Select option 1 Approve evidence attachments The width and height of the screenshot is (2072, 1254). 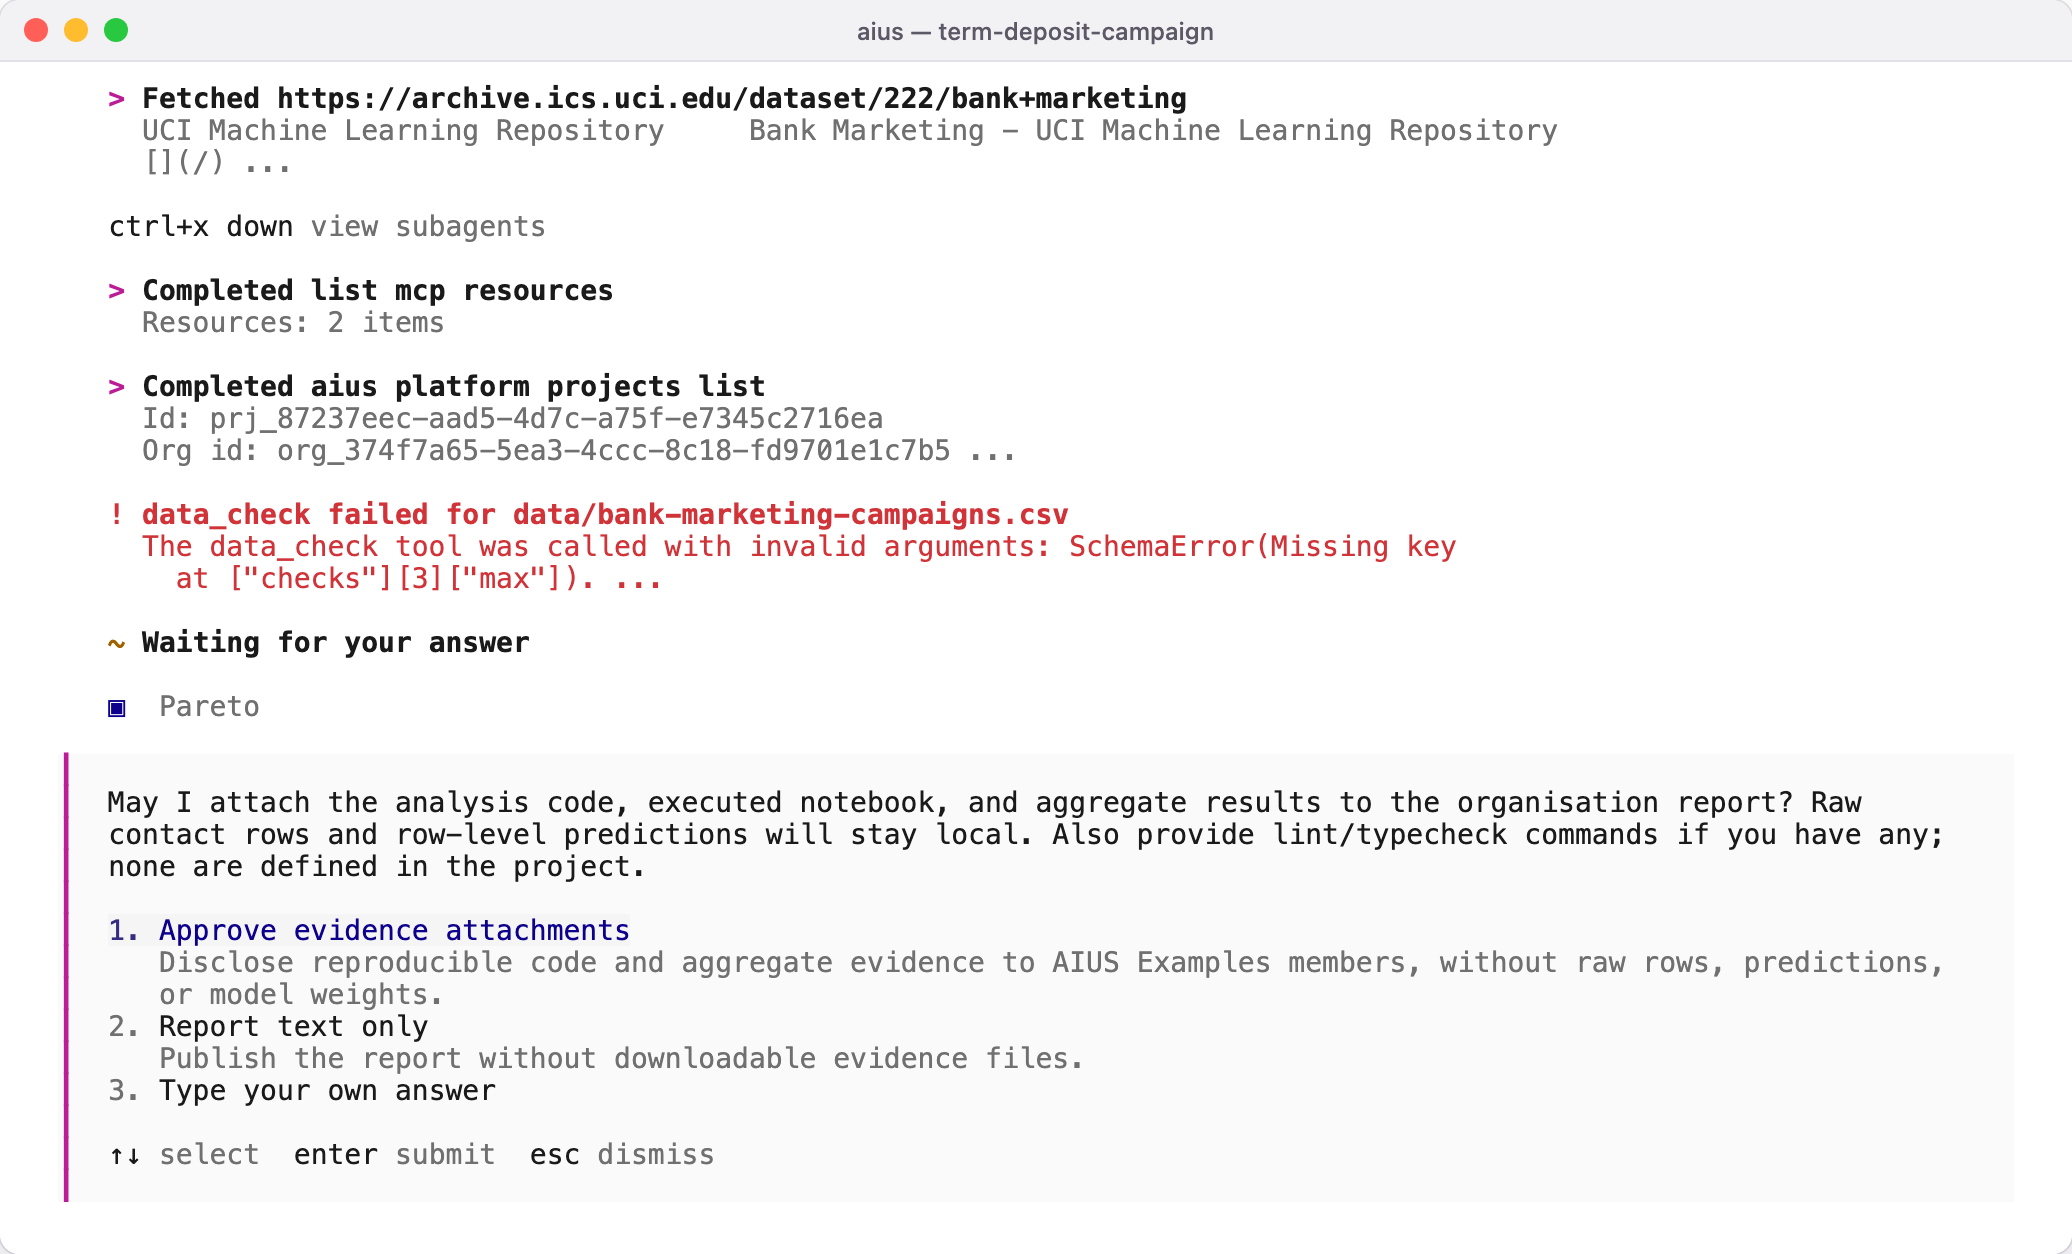(x=369, y=930)
